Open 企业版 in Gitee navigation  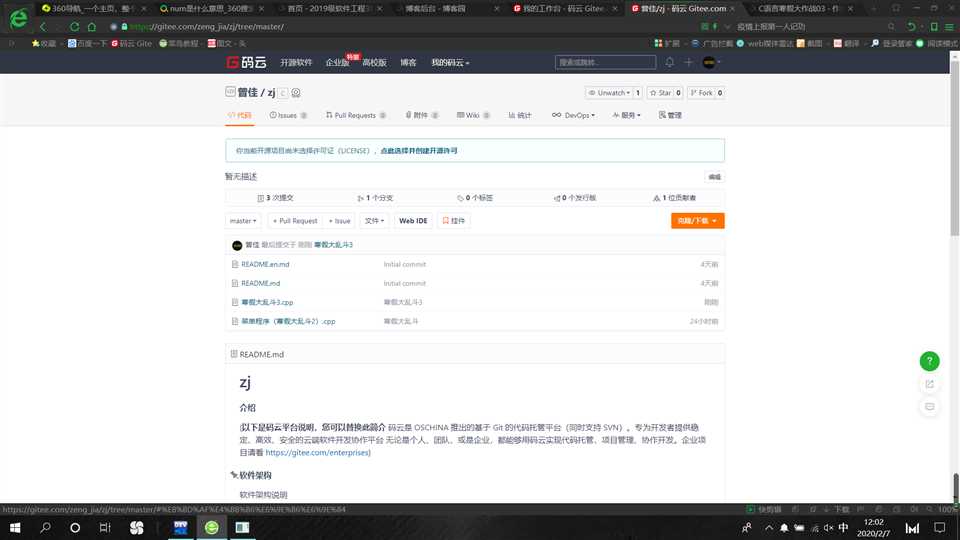coord(337,62)
